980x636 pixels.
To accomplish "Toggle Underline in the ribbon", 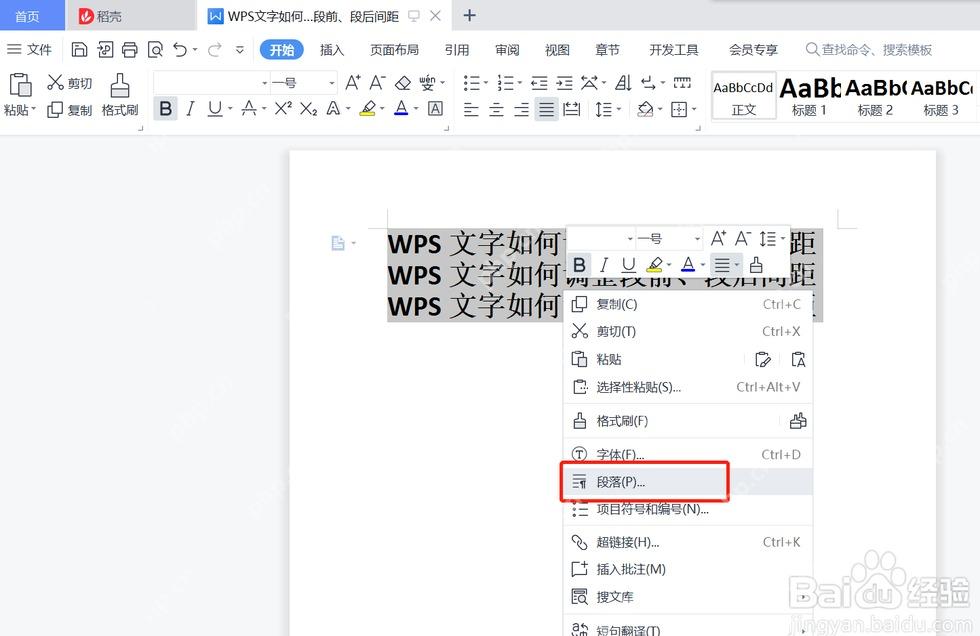I will click(215, 109).
